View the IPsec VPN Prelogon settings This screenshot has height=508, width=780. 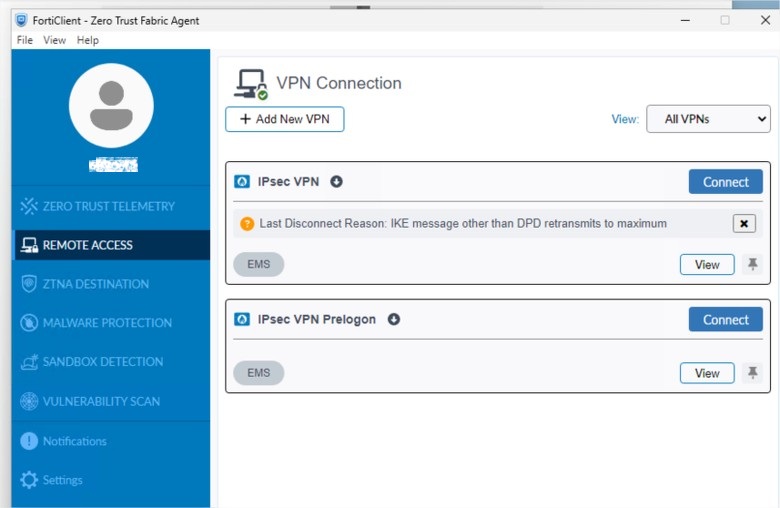point(707,373)
